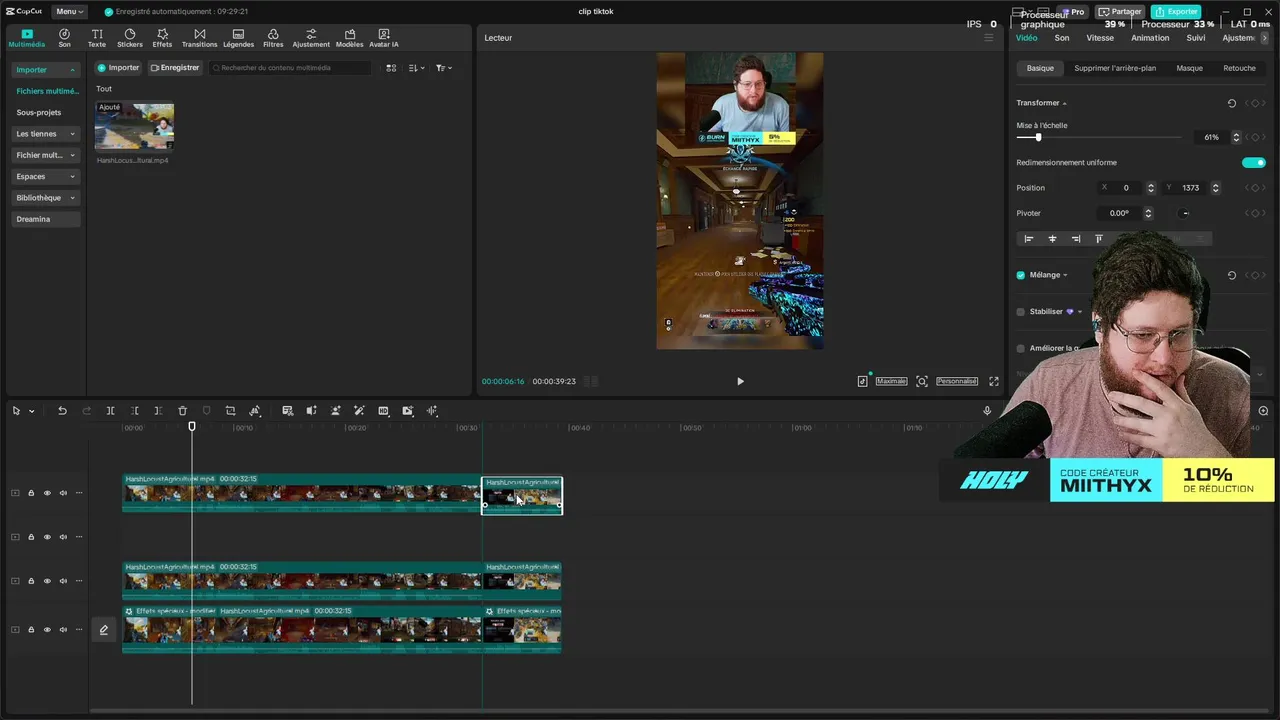The width and height of the screenshot is (1280, 720).
Task: Click the trim right of playhead icon
Action: [x=158, y=411]
